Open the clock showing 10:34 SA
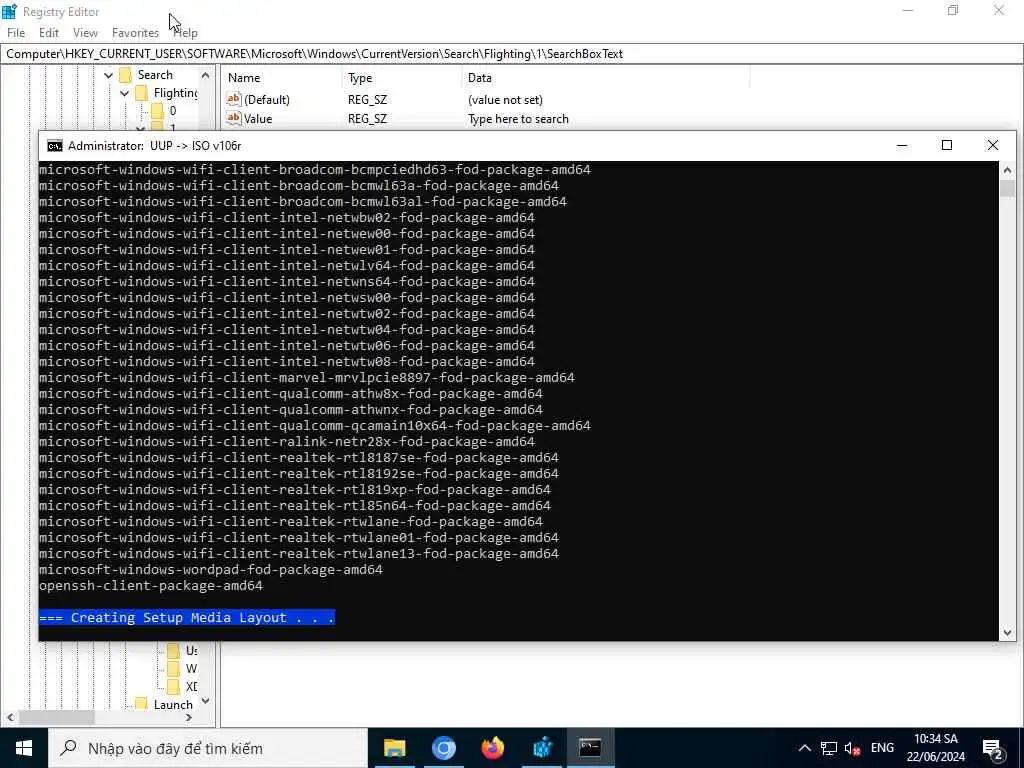Image resolution: width=1024 pixels, height=768 pixels. tap(936, 748)
